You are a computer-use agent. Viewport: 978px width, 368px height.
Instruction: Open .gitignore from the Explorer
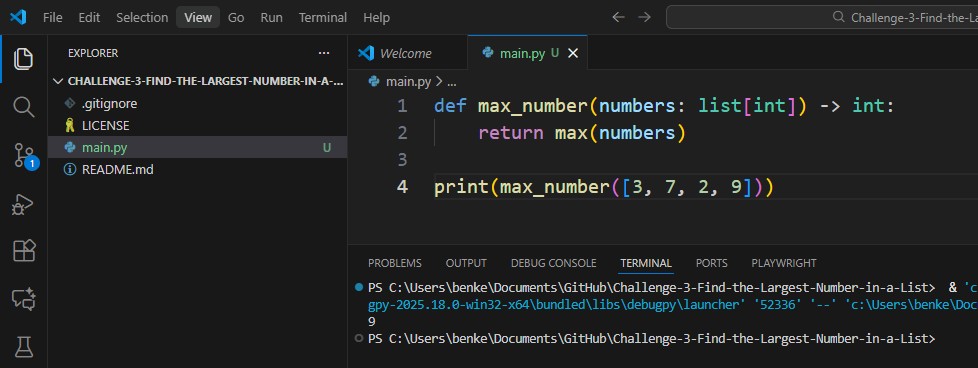pyautogui.click(x=198, y=104)
